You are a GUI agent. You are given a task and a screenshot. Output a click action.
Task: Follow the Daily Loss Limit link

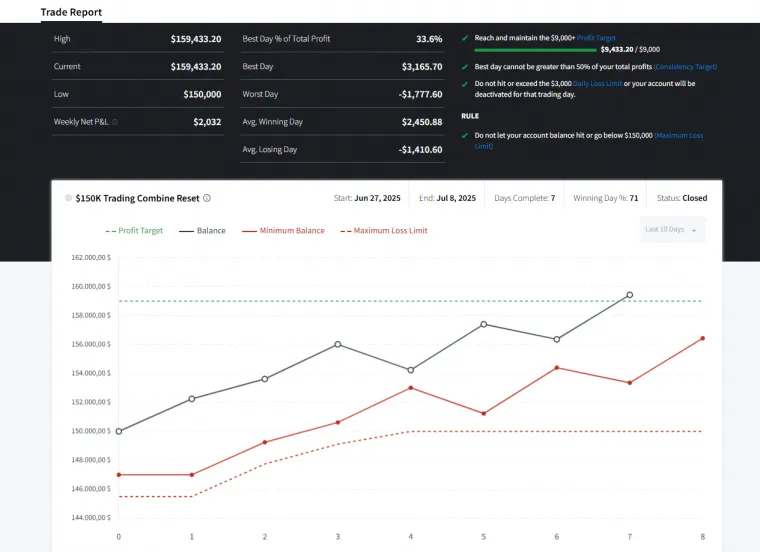[x=597, y=84]
